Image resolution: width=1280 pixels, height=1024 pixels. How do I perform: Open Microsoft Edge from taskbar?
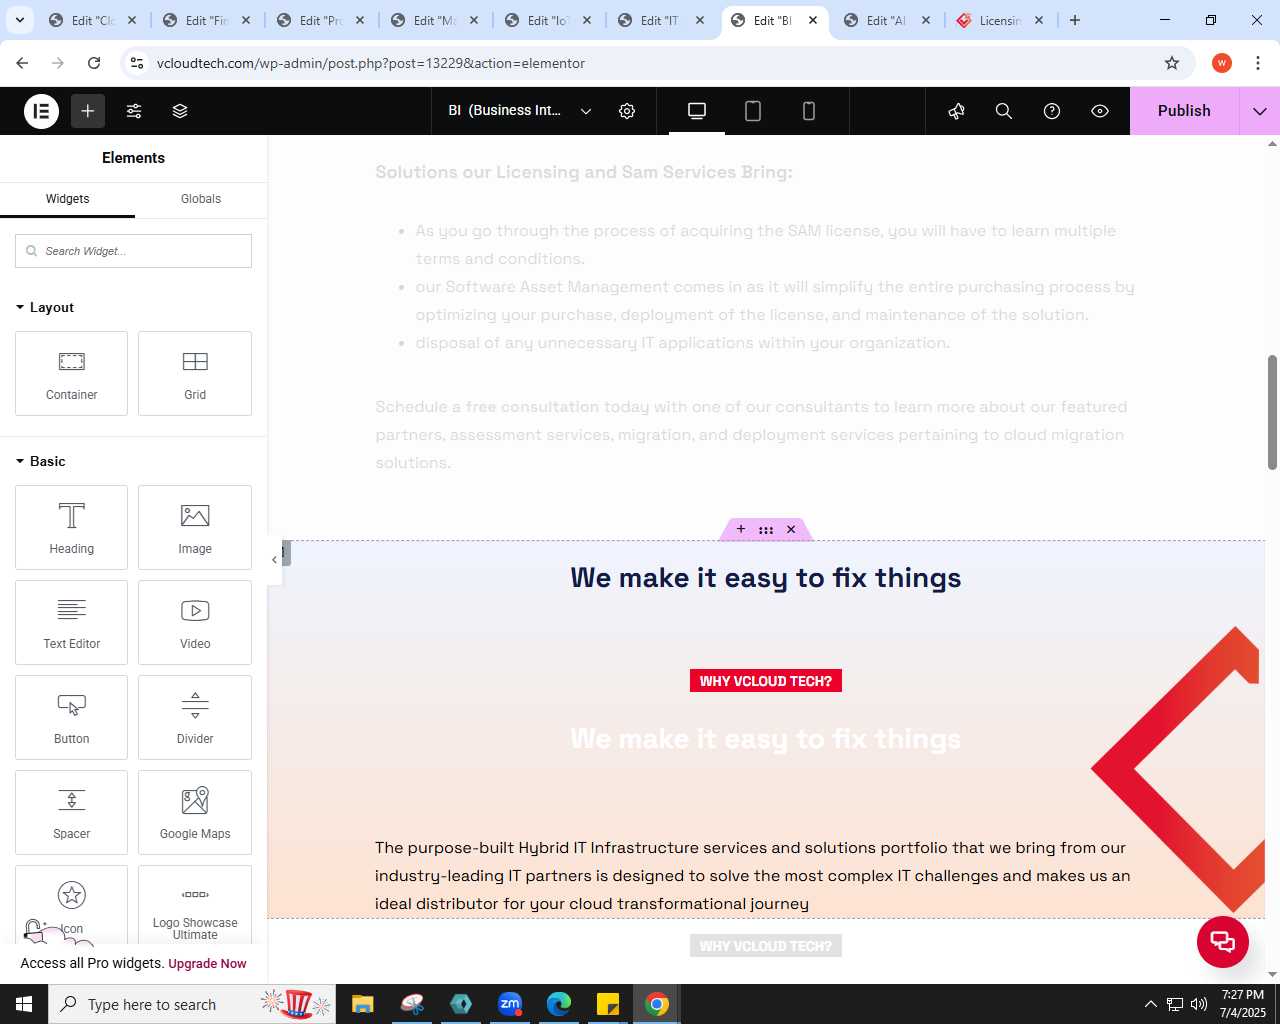(x=559, y=1004)
